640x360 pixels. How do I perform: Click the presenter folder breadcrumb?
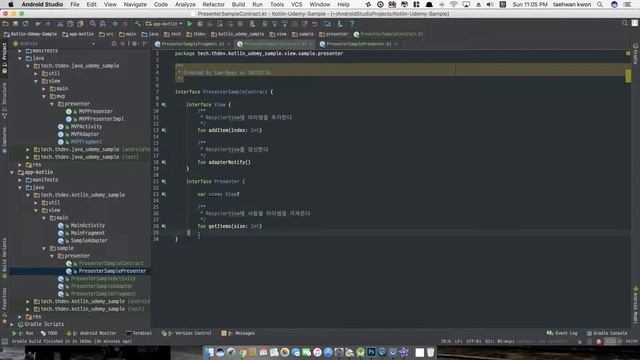point(333,34)
